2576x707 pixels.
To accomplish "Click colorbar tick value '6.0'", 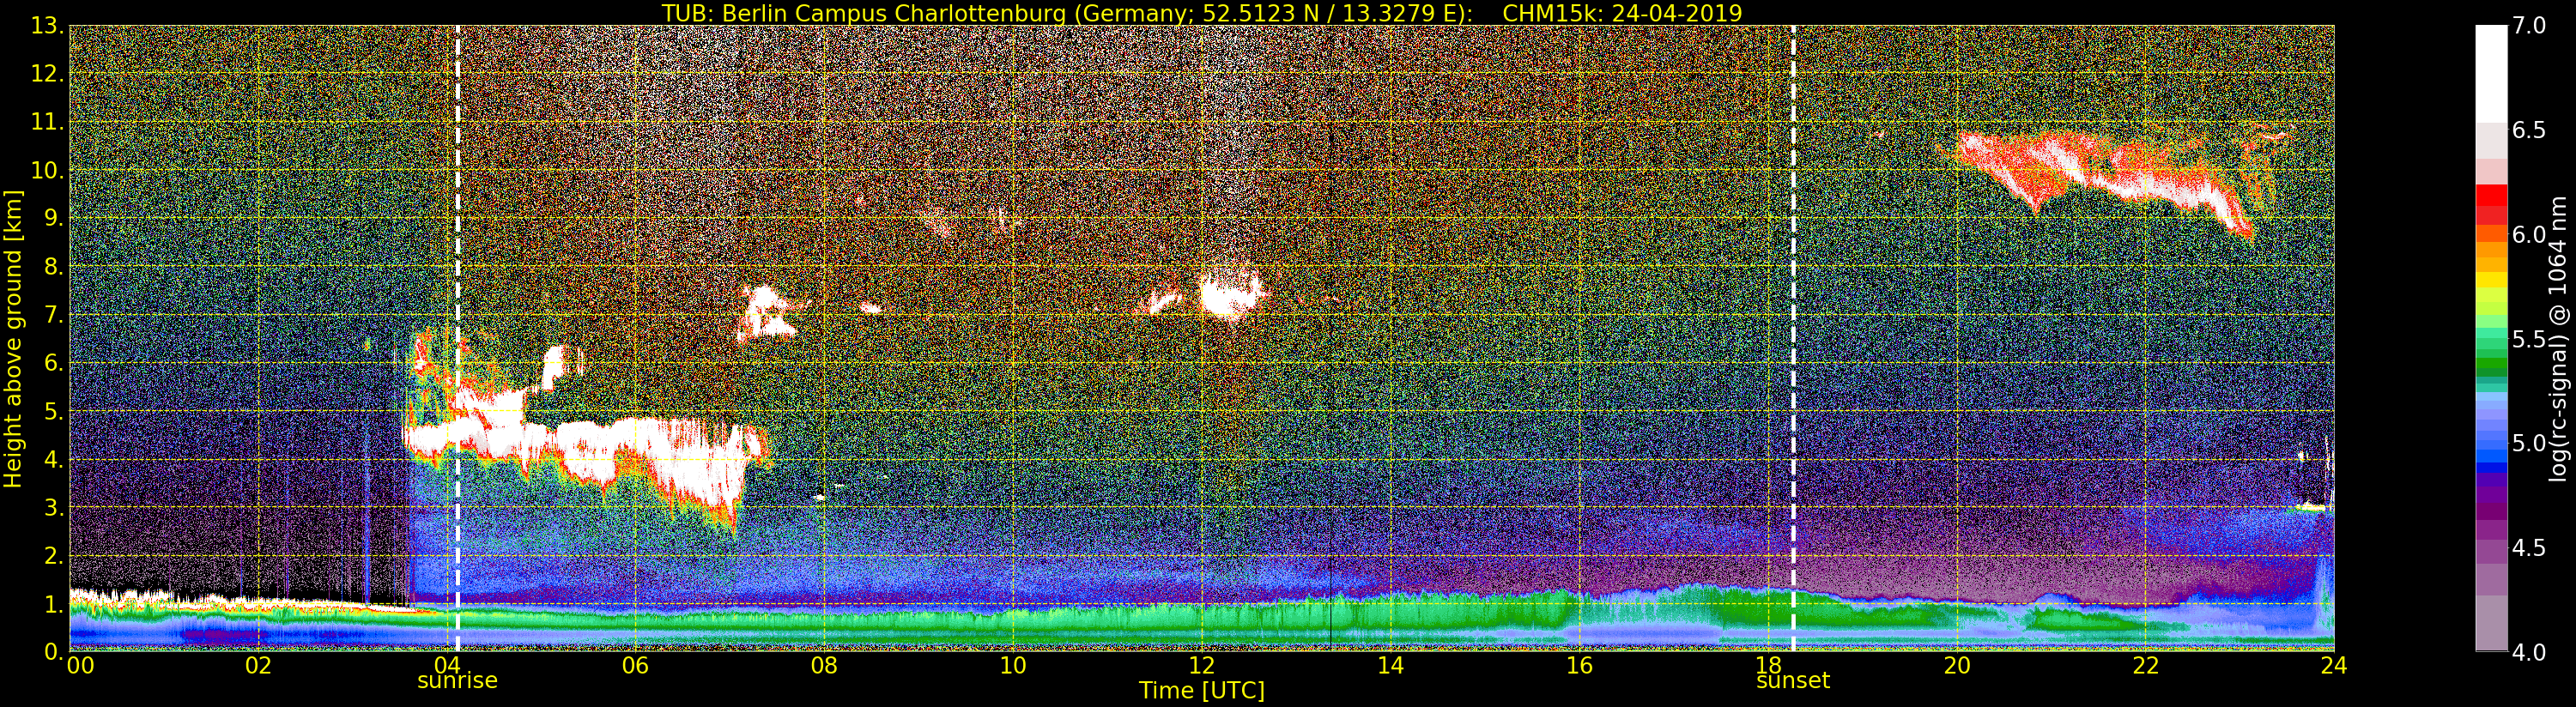I will (x=2530, y=234).
